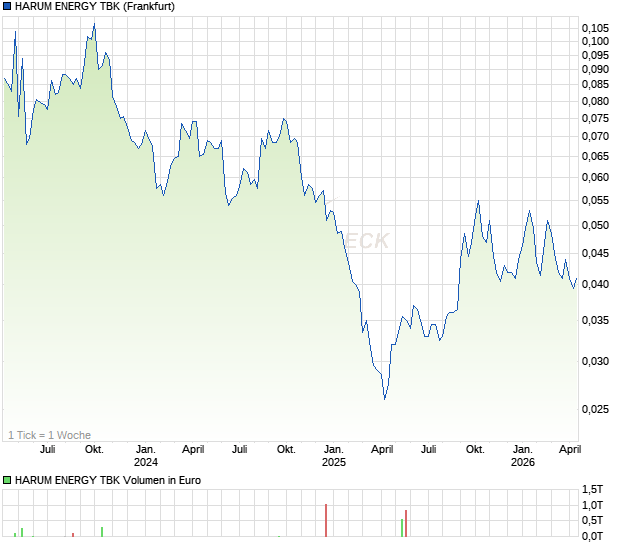This screenshot has width=620, height=546.
Task: Click the volume axis label '1,5T'
Action: (592, 489)
